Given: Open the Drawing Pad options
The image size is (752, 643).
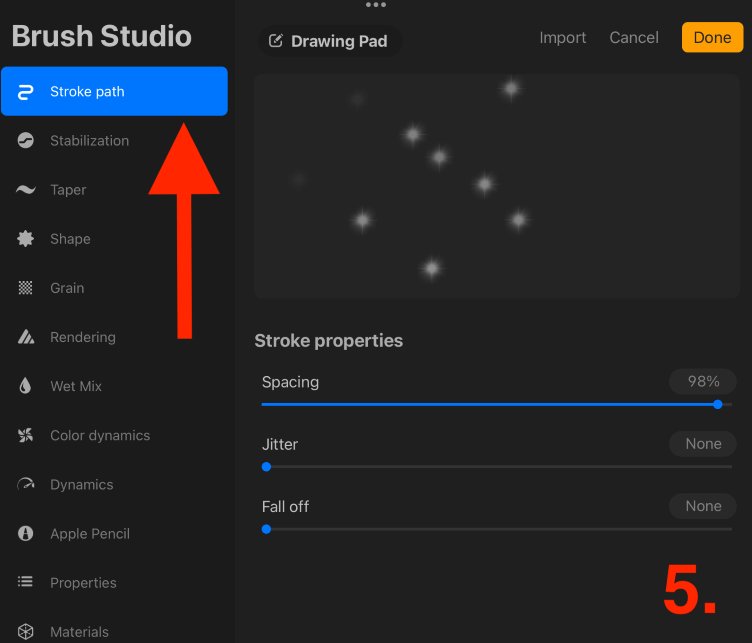Looking at the screenshot, I should tap(330, 41).
